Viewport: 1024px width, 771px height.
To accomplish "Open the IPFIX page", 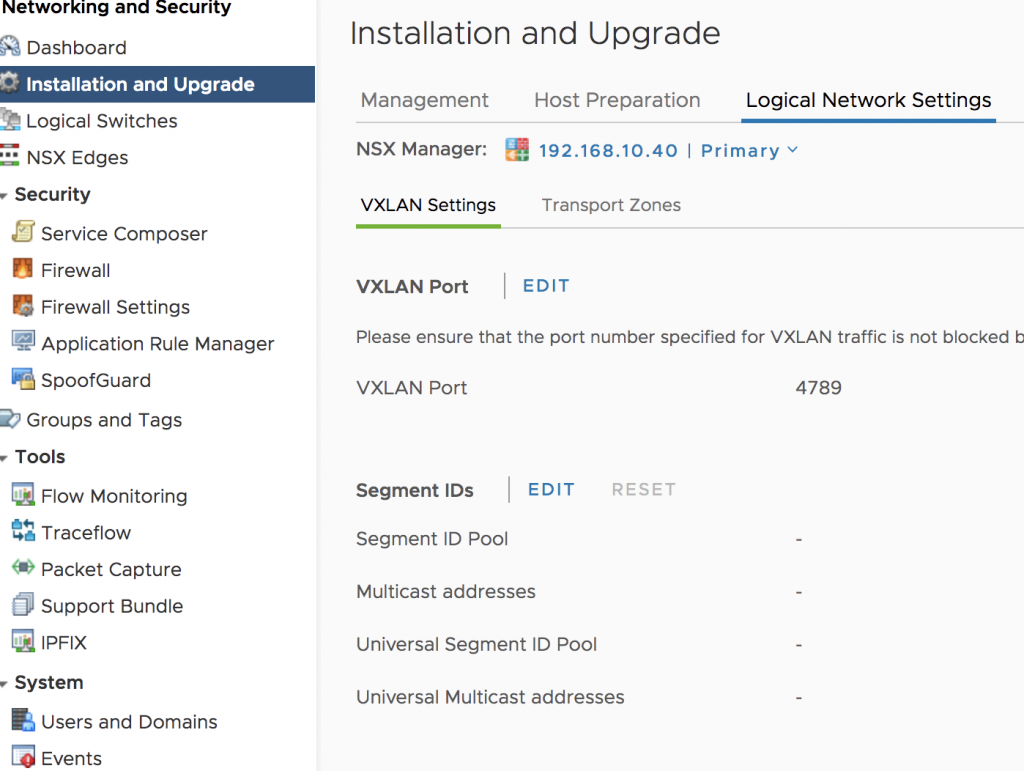I will pyautogui.click(x=64, y=642).
